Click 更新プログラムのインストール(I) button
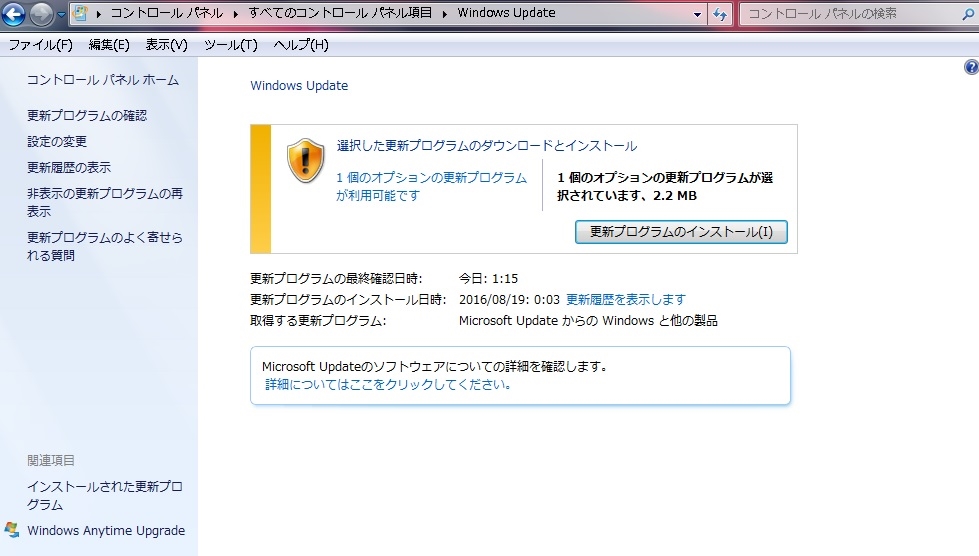 [681, 232]
